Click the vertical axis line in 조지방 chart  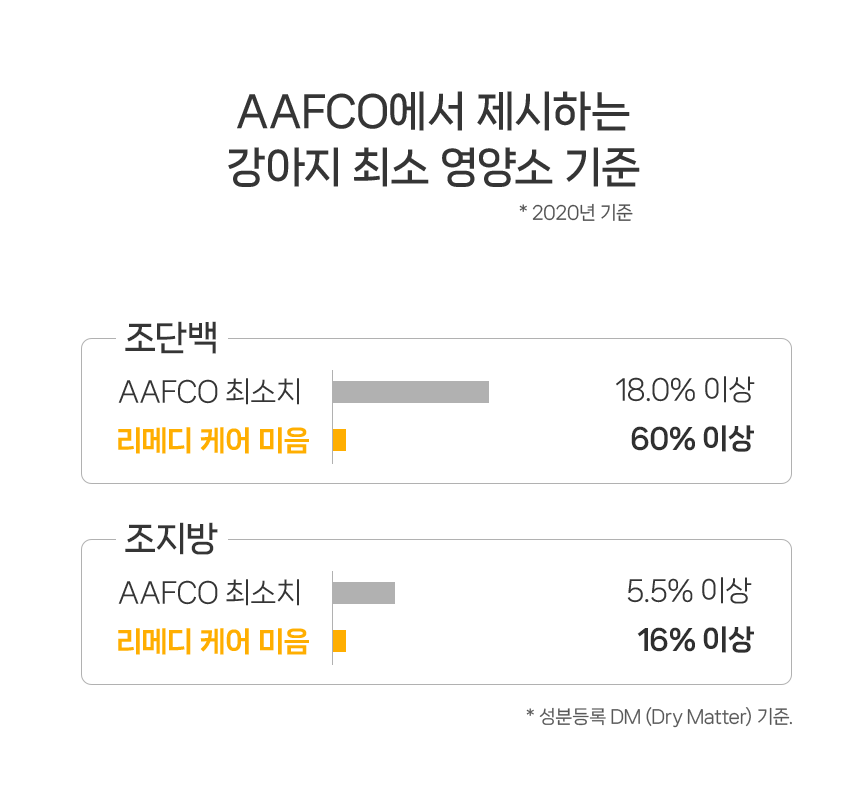[x=332, y=616]
